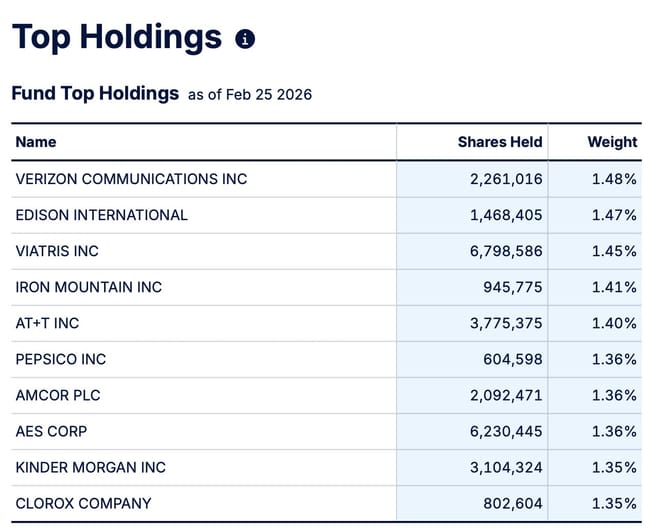Screen dimensions: 650x532
Task: Click the 1.41% weight for Iron Mountain
Action: (x=614, y=287)
